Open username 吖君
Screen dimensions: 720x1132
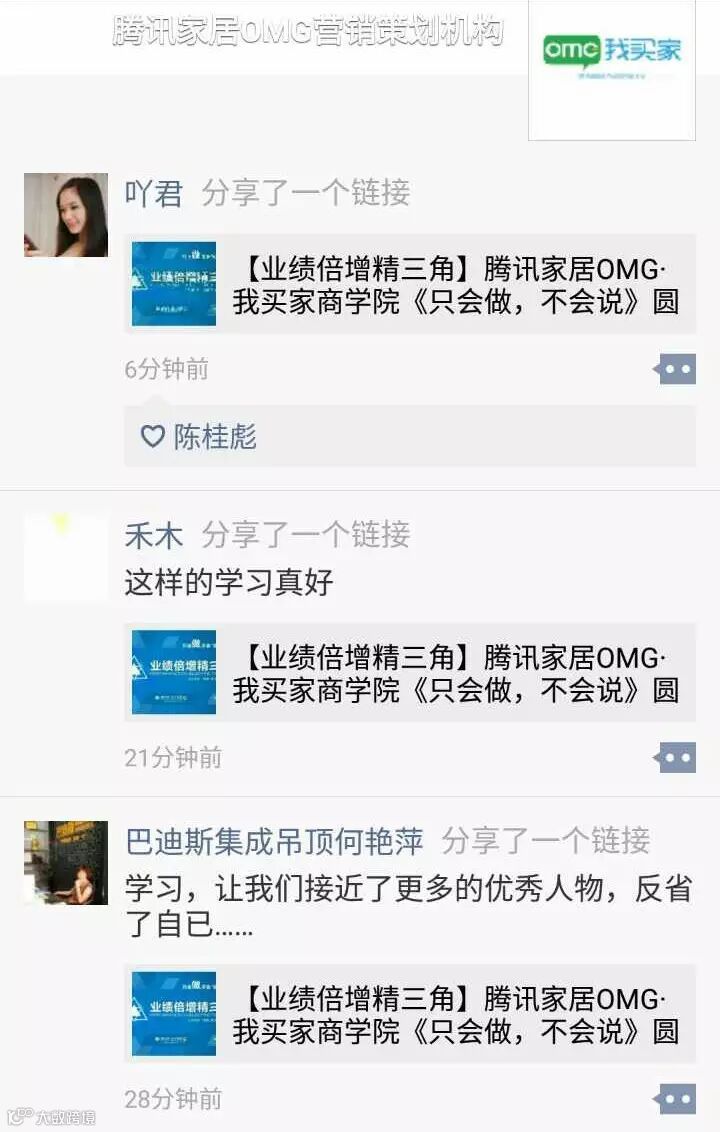pyautogui.click(x=153, y=193)
